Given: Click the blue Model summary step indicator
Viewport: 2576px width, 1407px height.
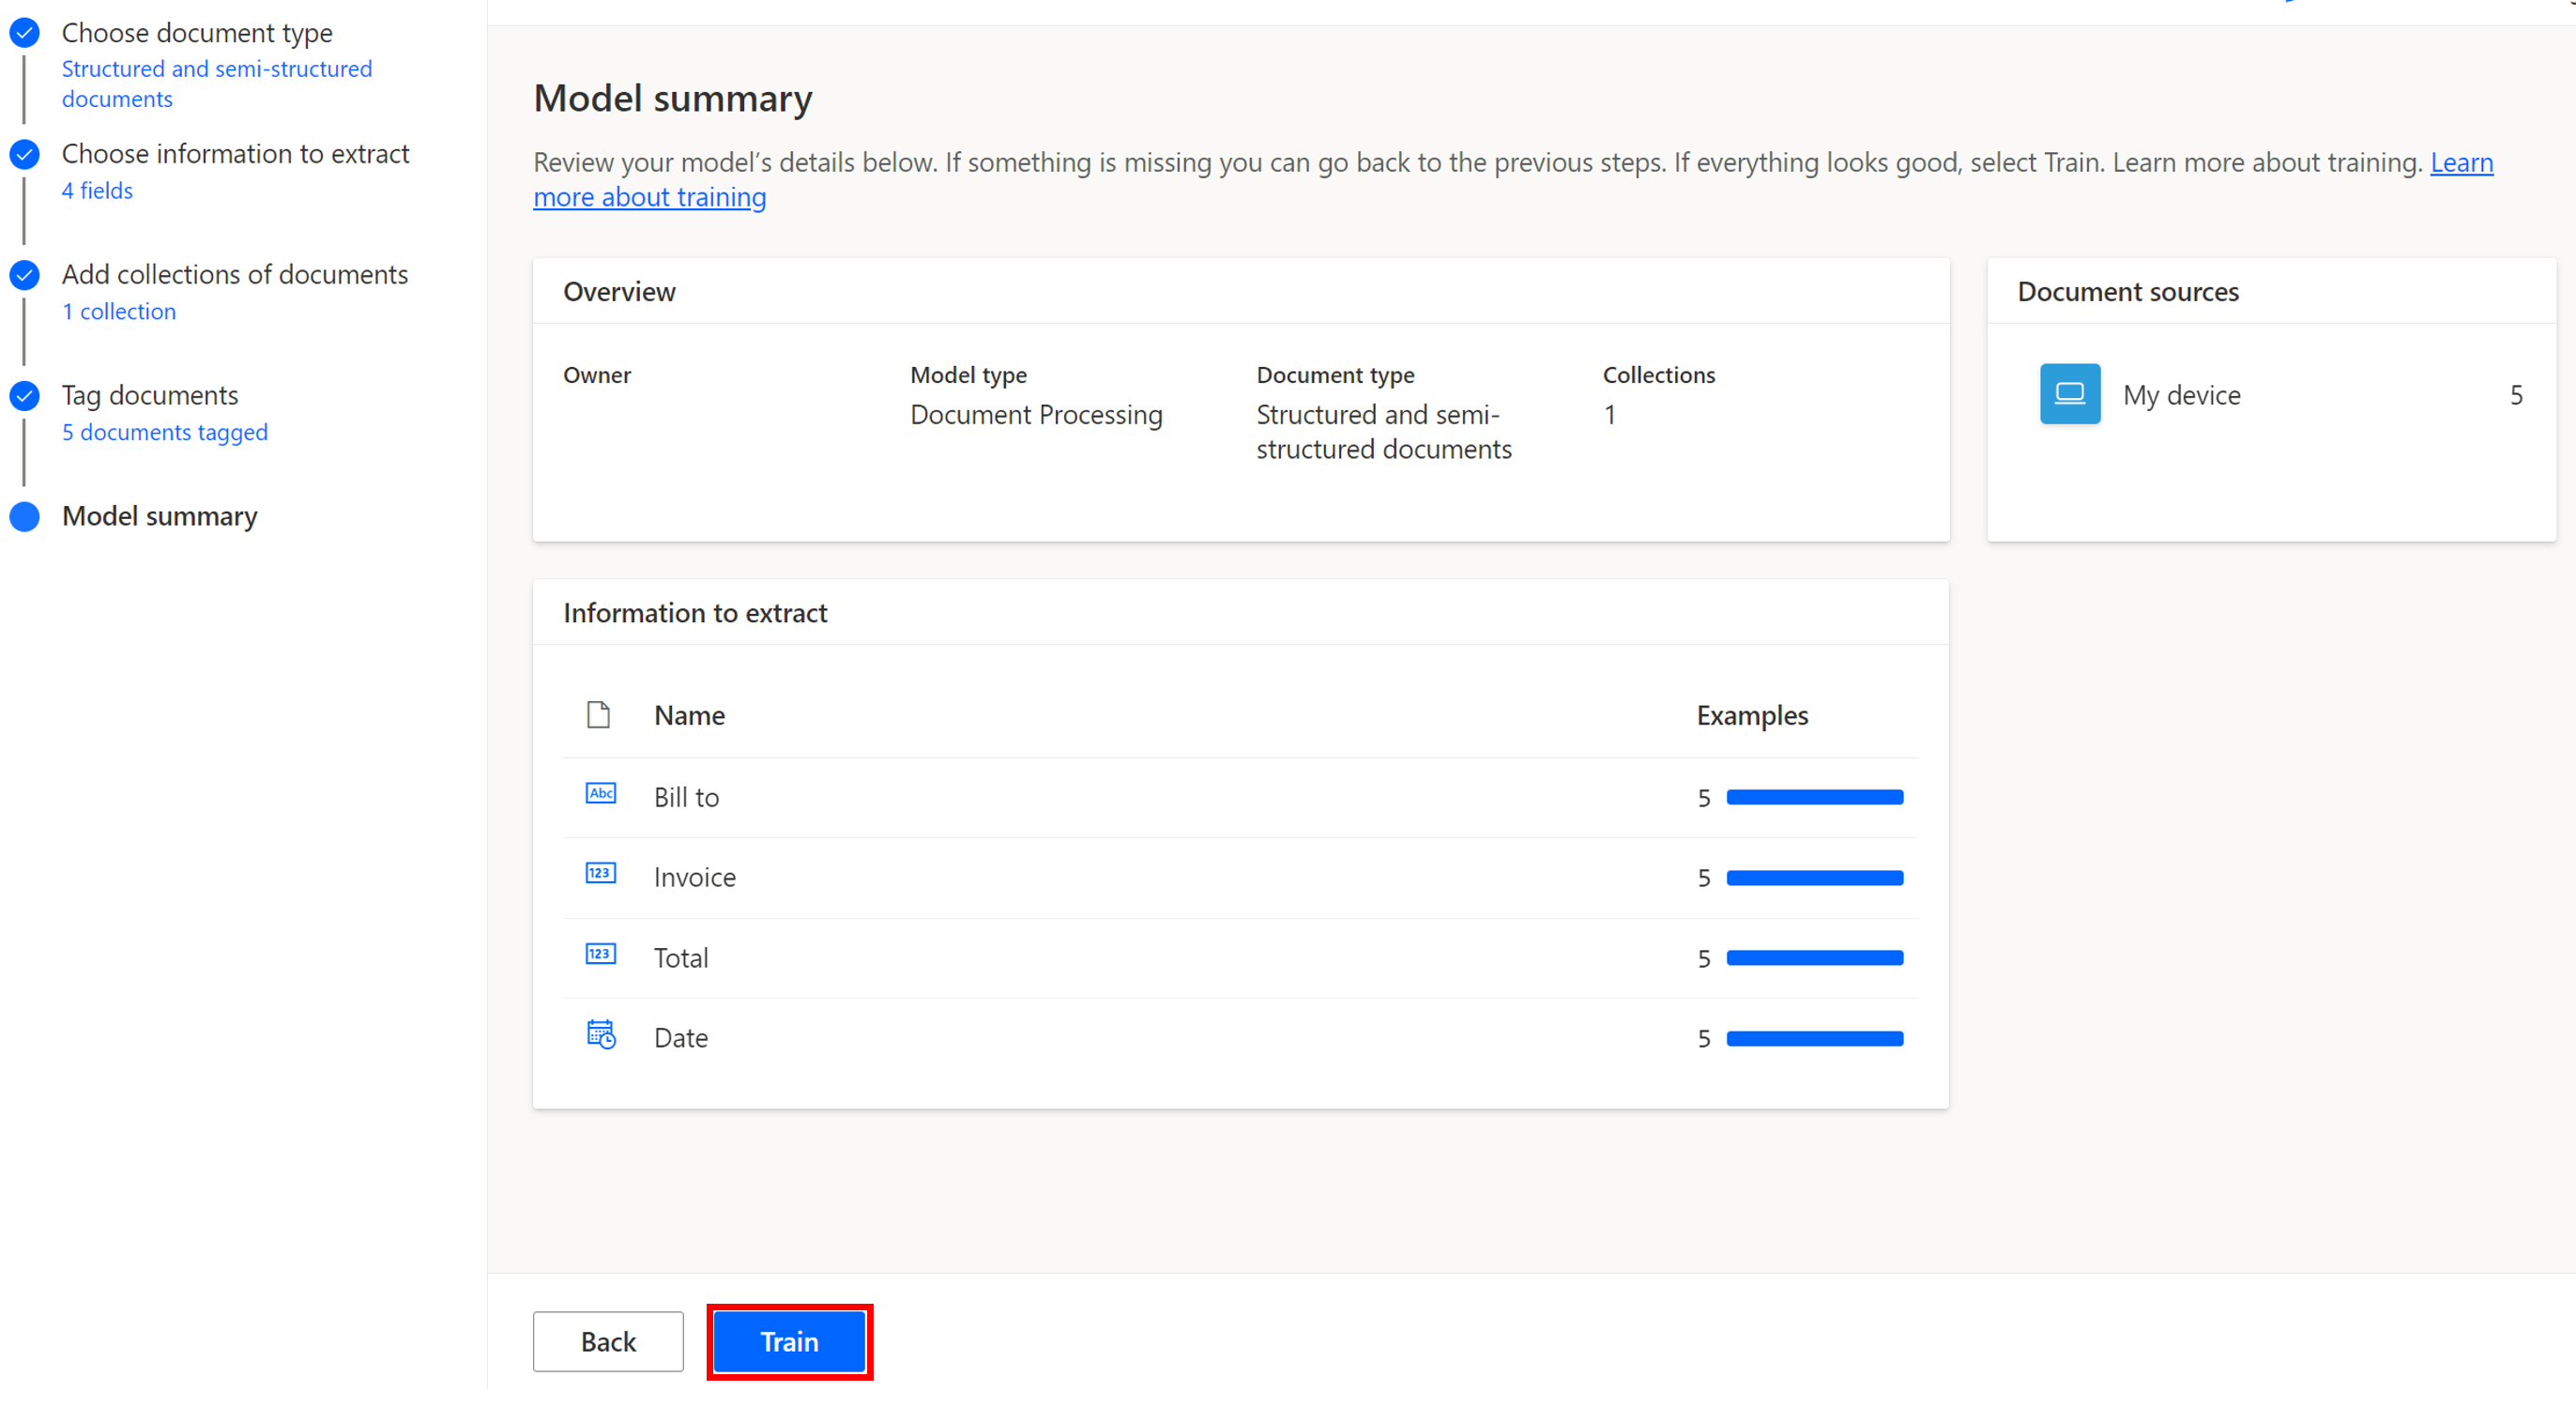Looking at the screenshot, I should [x=23, y=517].
